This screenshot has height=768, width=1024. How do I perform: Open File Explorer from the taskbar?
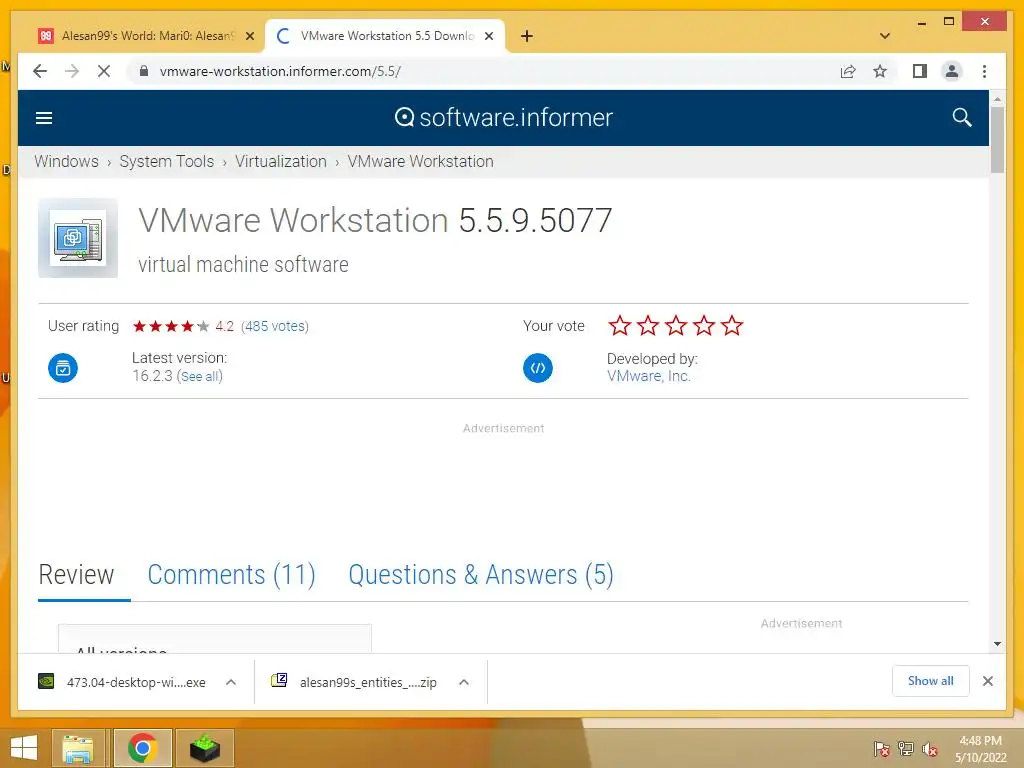coord(78,748)
